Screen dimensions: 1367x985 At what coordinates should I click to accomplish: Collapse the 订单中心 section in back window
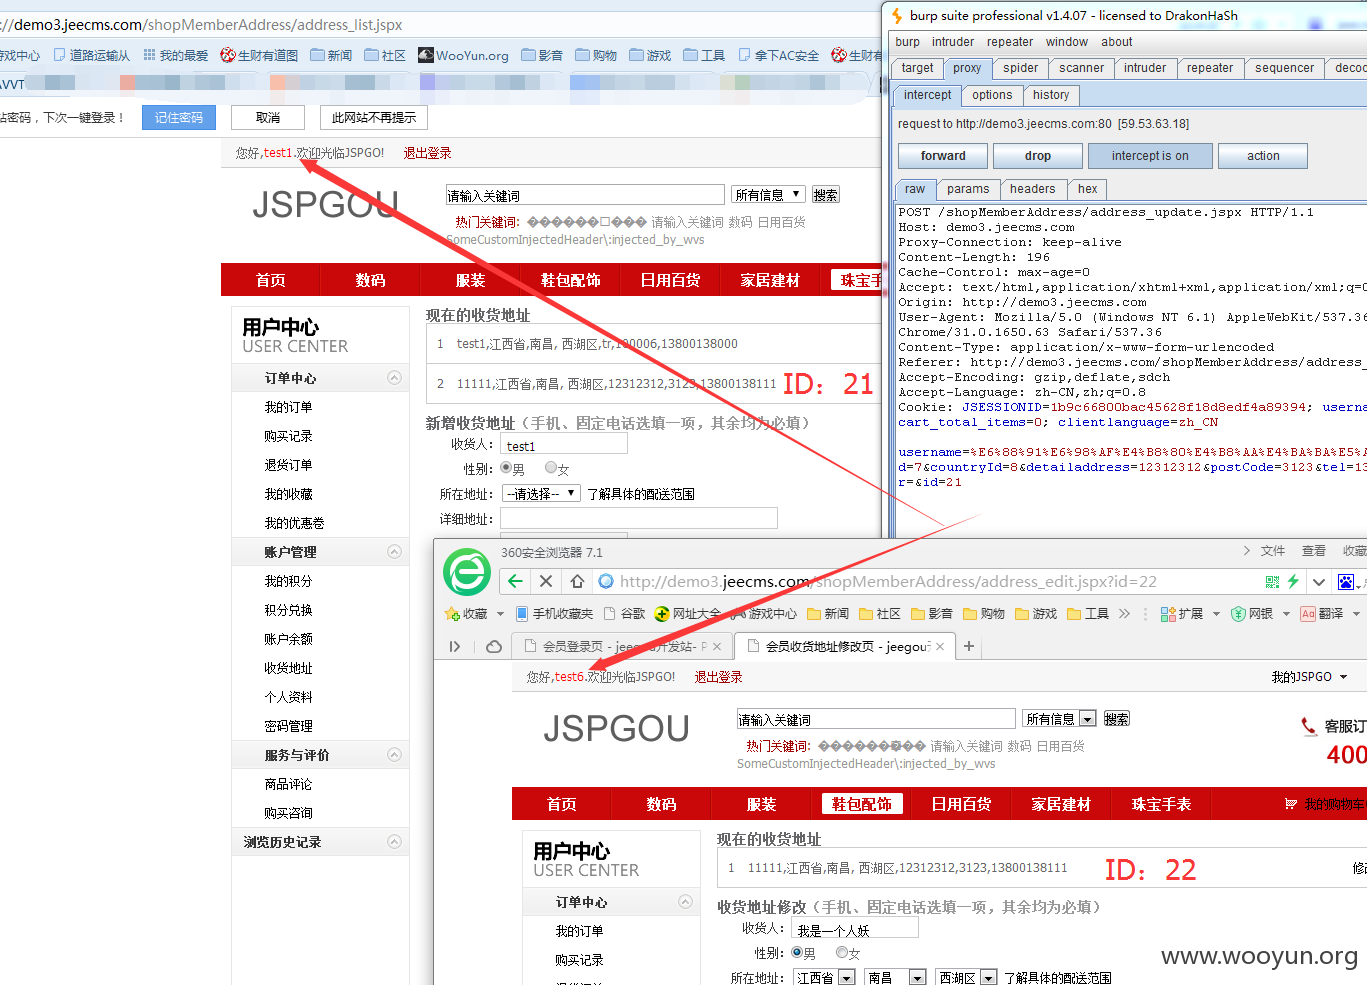[x=394, y=378]
